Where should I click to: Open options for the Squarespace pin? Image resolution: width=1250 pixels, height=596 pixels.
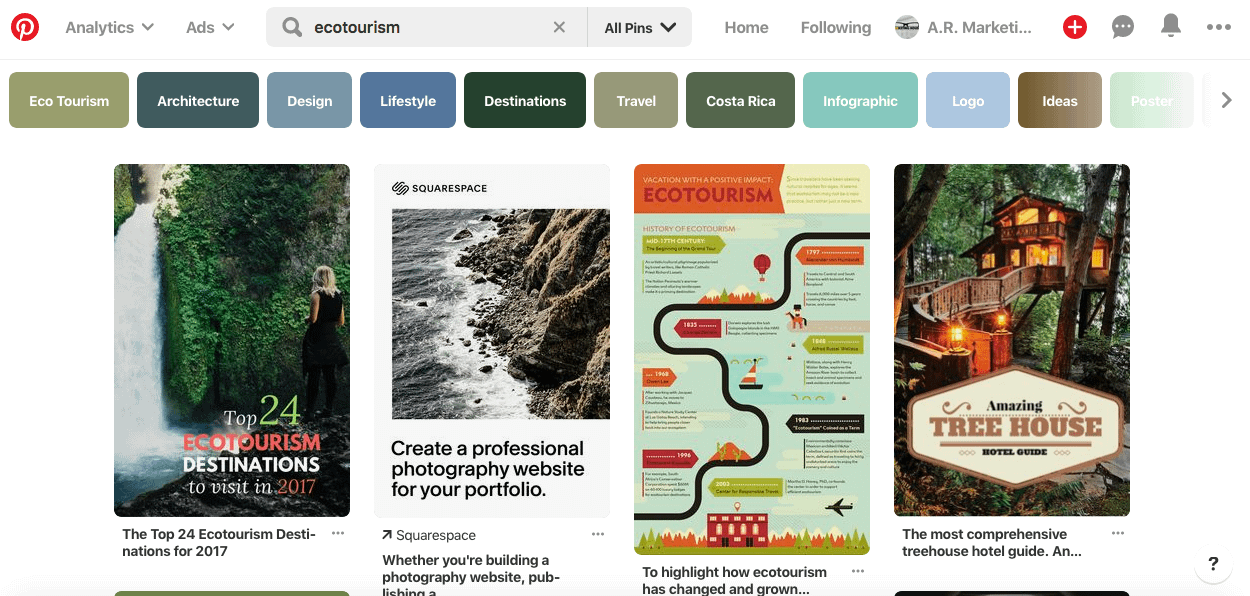pyautogui.click(x=598, y=534)
